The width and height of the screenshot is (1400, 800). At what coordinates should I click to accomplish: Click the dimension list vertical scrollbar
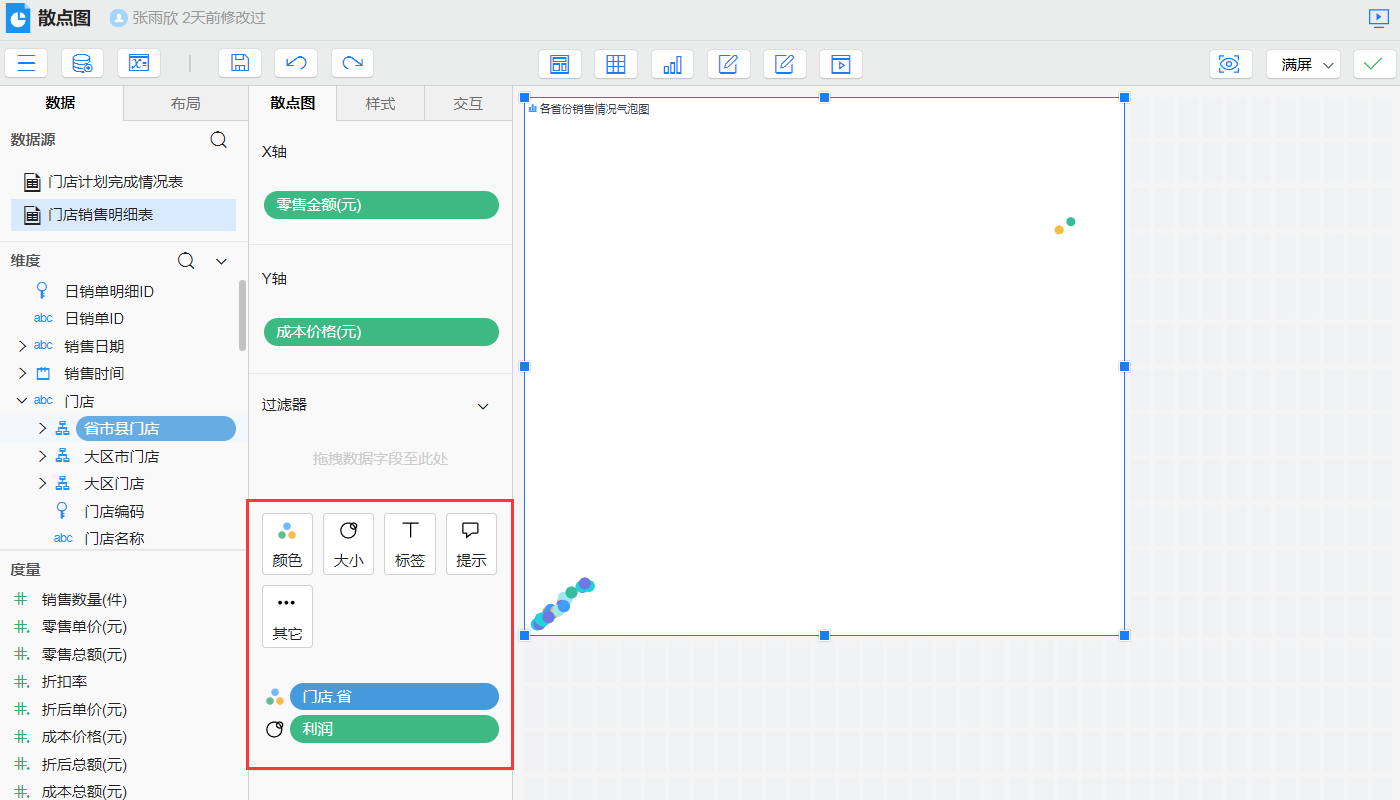(x=242, y=315)
